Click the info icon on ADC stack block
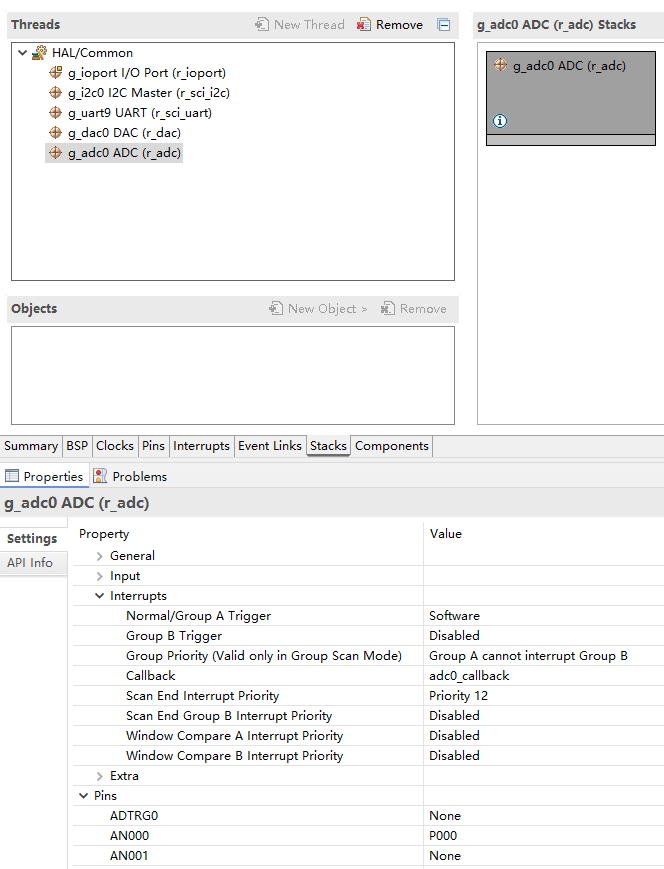 500,121
